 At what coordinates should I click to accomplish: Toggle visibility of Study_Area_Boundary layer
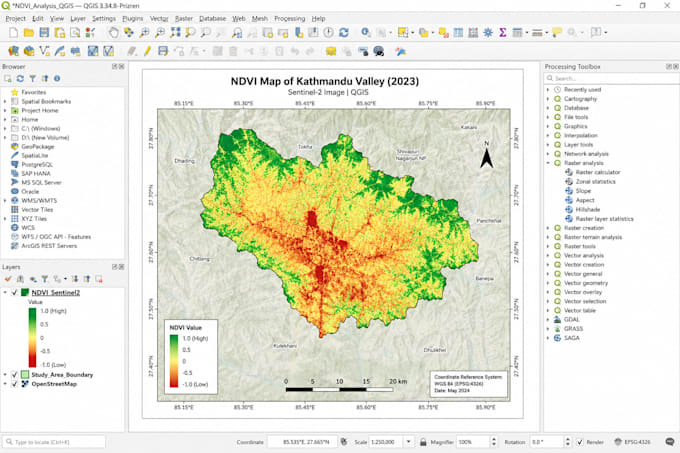[x=14, y=375]
